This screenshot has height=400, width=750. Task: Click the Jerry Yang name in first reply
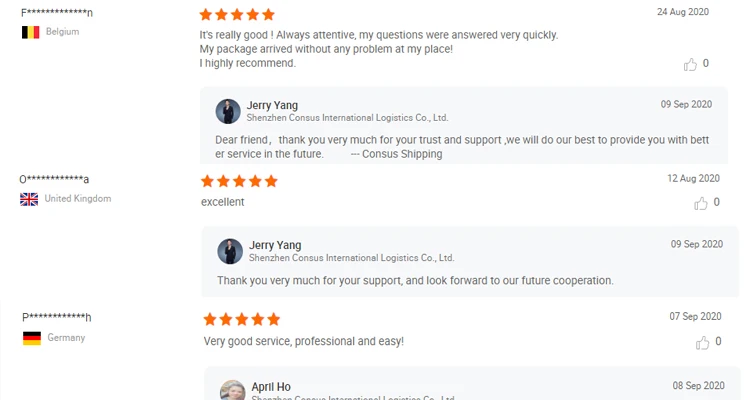pyautogui.click(x=272, y=105)
